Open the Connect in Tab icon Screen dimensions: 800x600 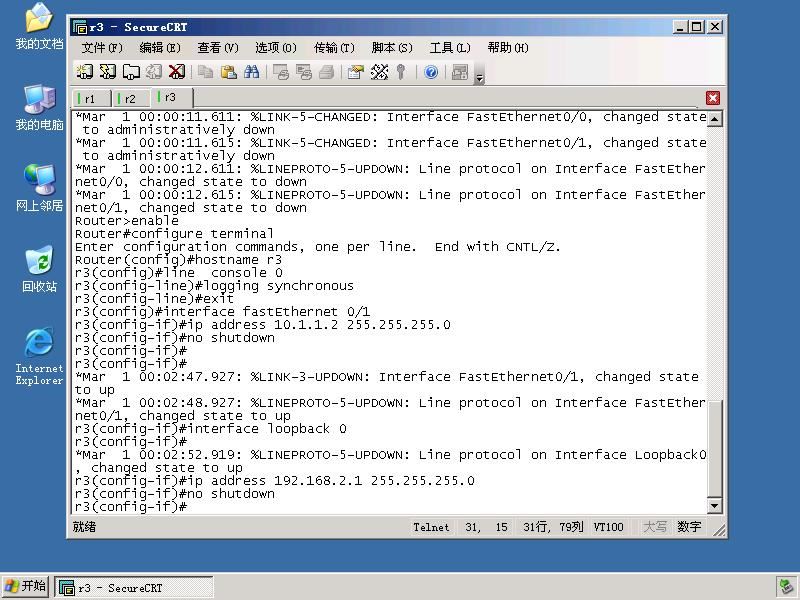click(131, 72)
